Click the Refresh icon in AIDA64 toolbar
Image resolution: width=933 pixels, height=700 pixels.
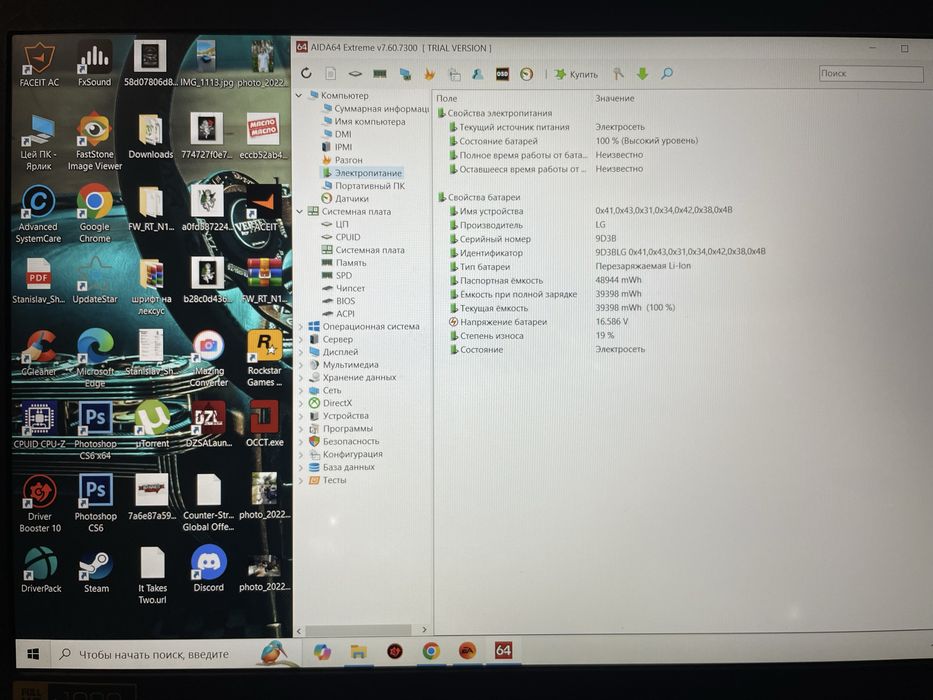(306, 73)
